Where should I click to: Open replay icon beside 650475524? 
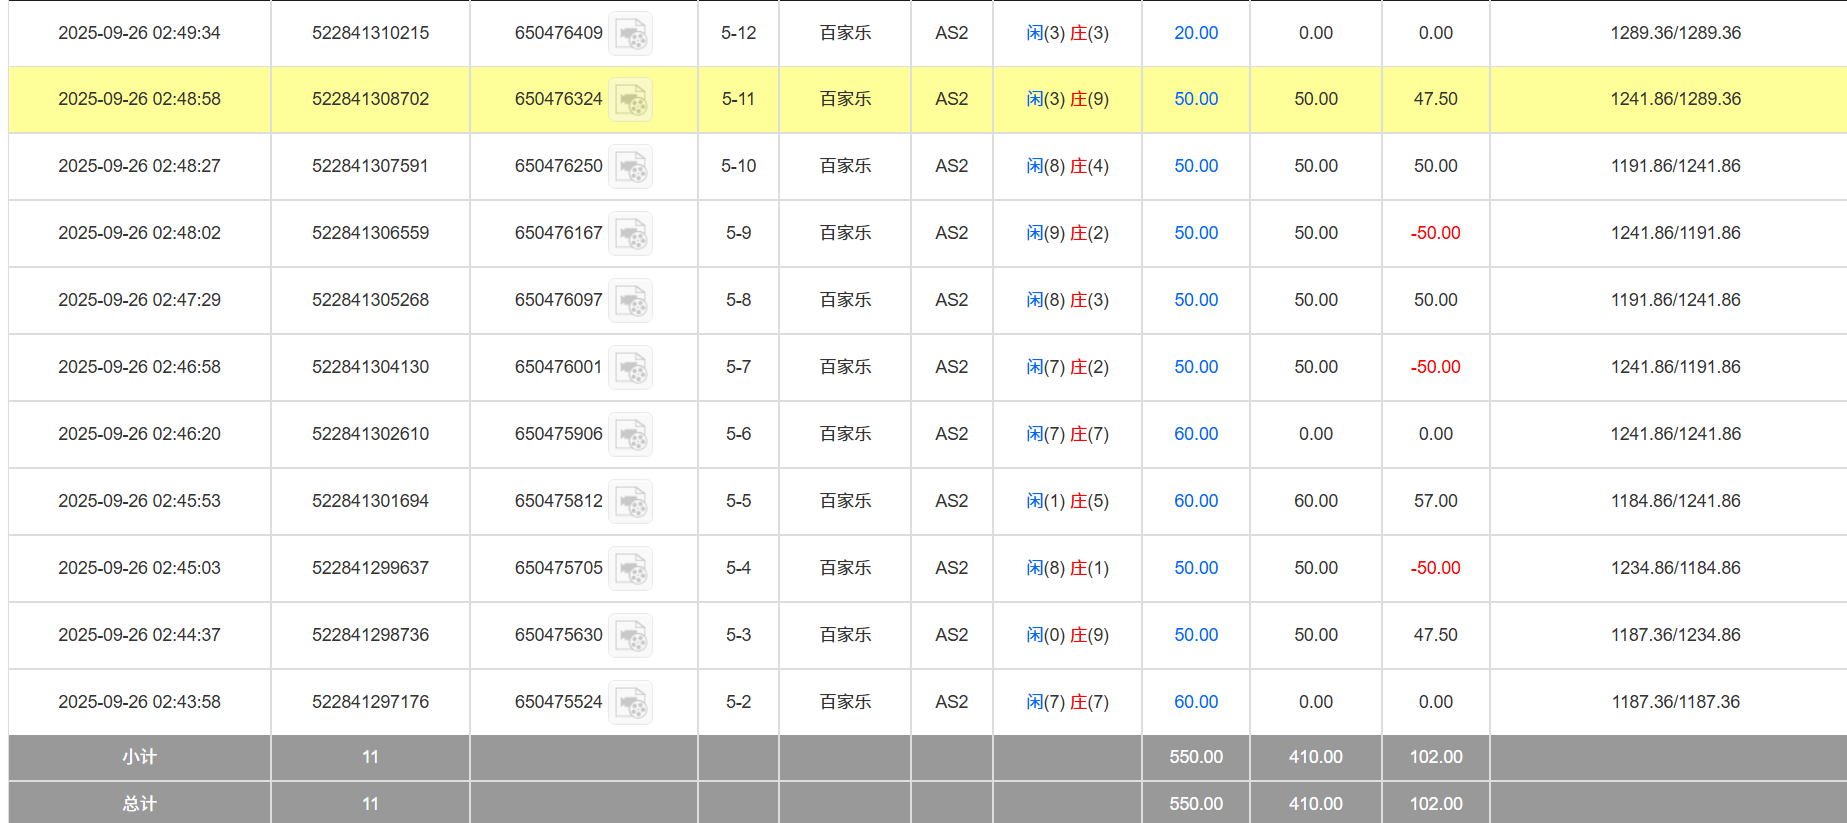point(631,703)
